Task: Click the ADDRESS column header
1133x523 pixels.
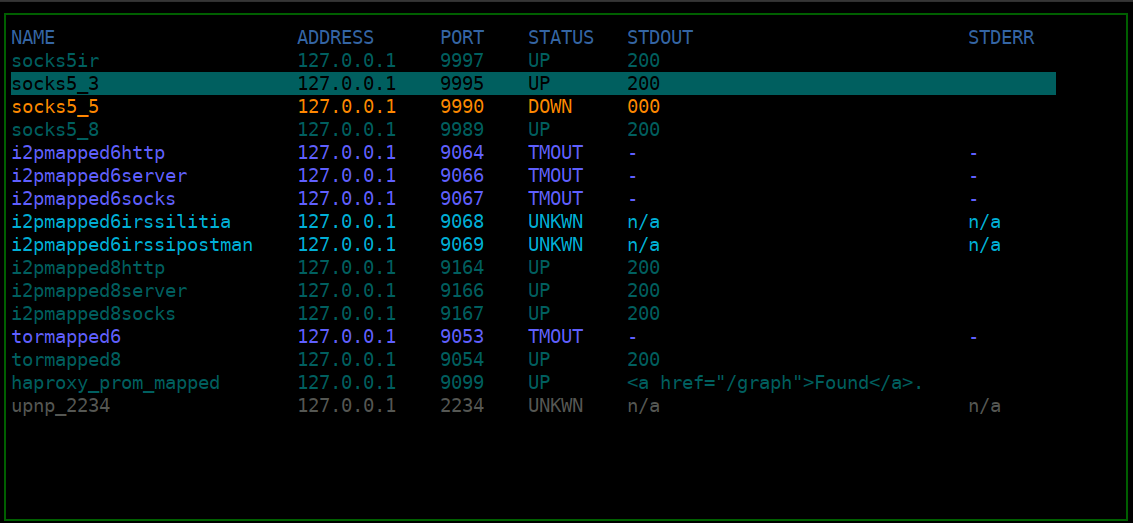Action: click(335, 38)
